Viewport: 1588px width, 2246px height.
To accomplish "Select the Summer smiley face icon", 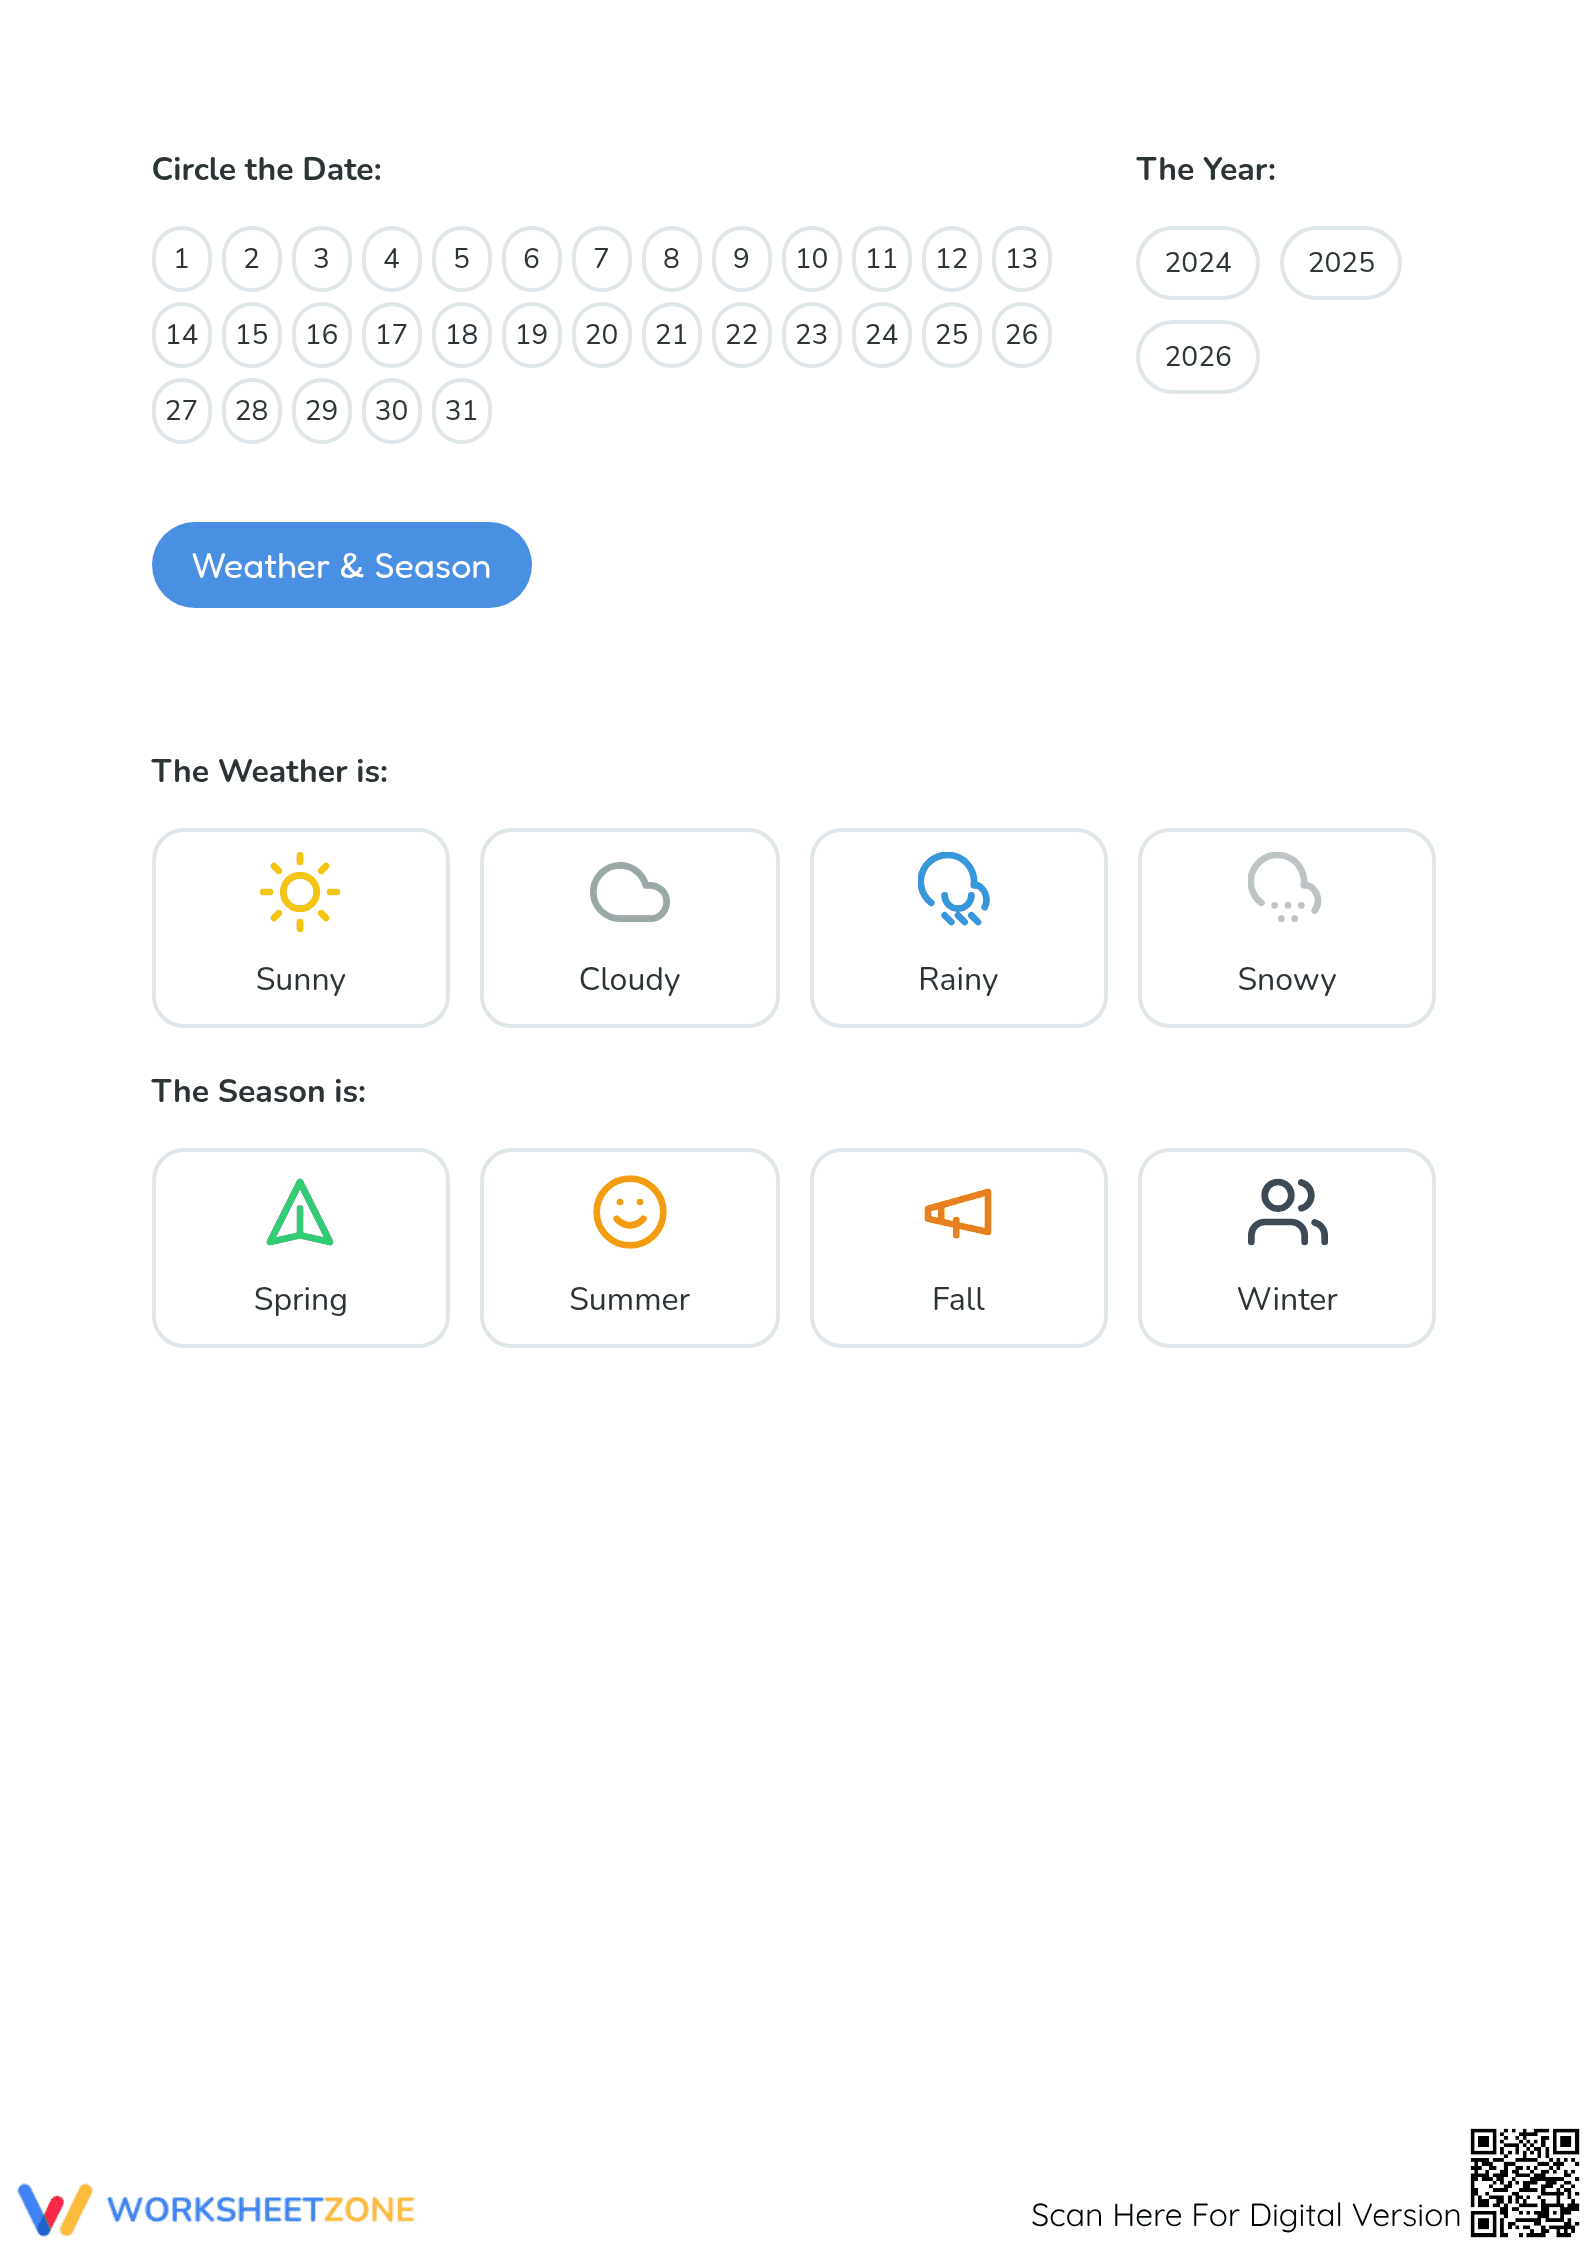I will 629,1212.
